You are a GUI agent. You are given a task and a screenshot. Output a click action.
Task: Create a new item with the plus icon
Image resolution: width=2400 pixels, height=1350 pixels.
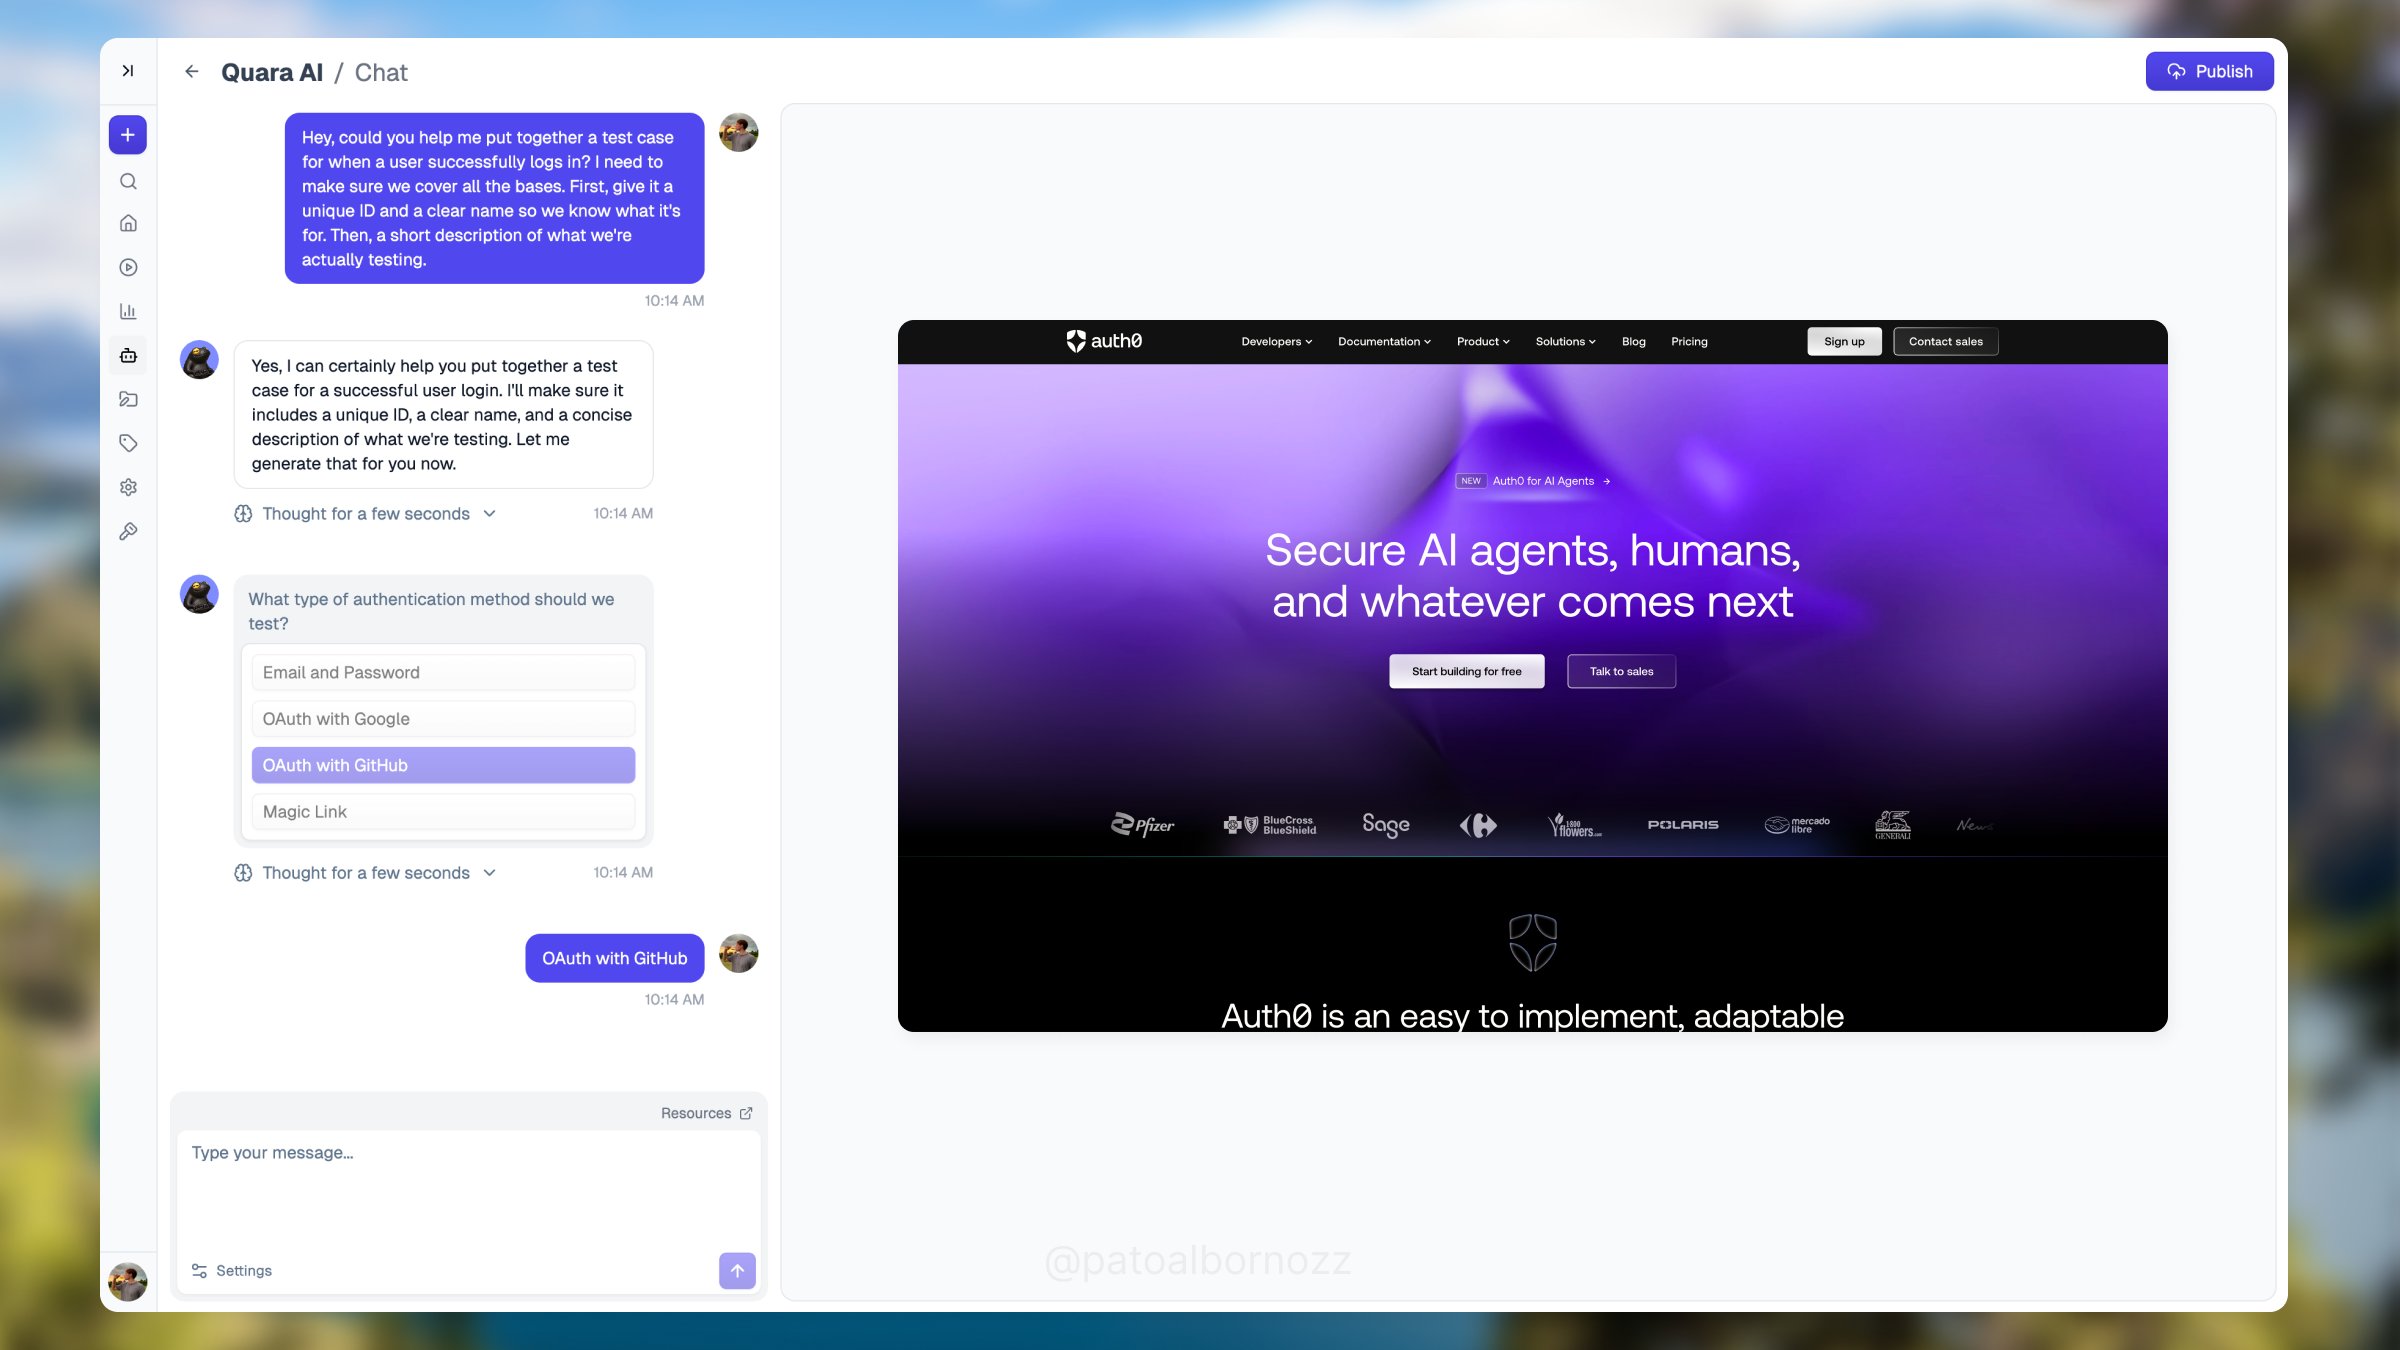pyautogui.click(x=128, y=134)
